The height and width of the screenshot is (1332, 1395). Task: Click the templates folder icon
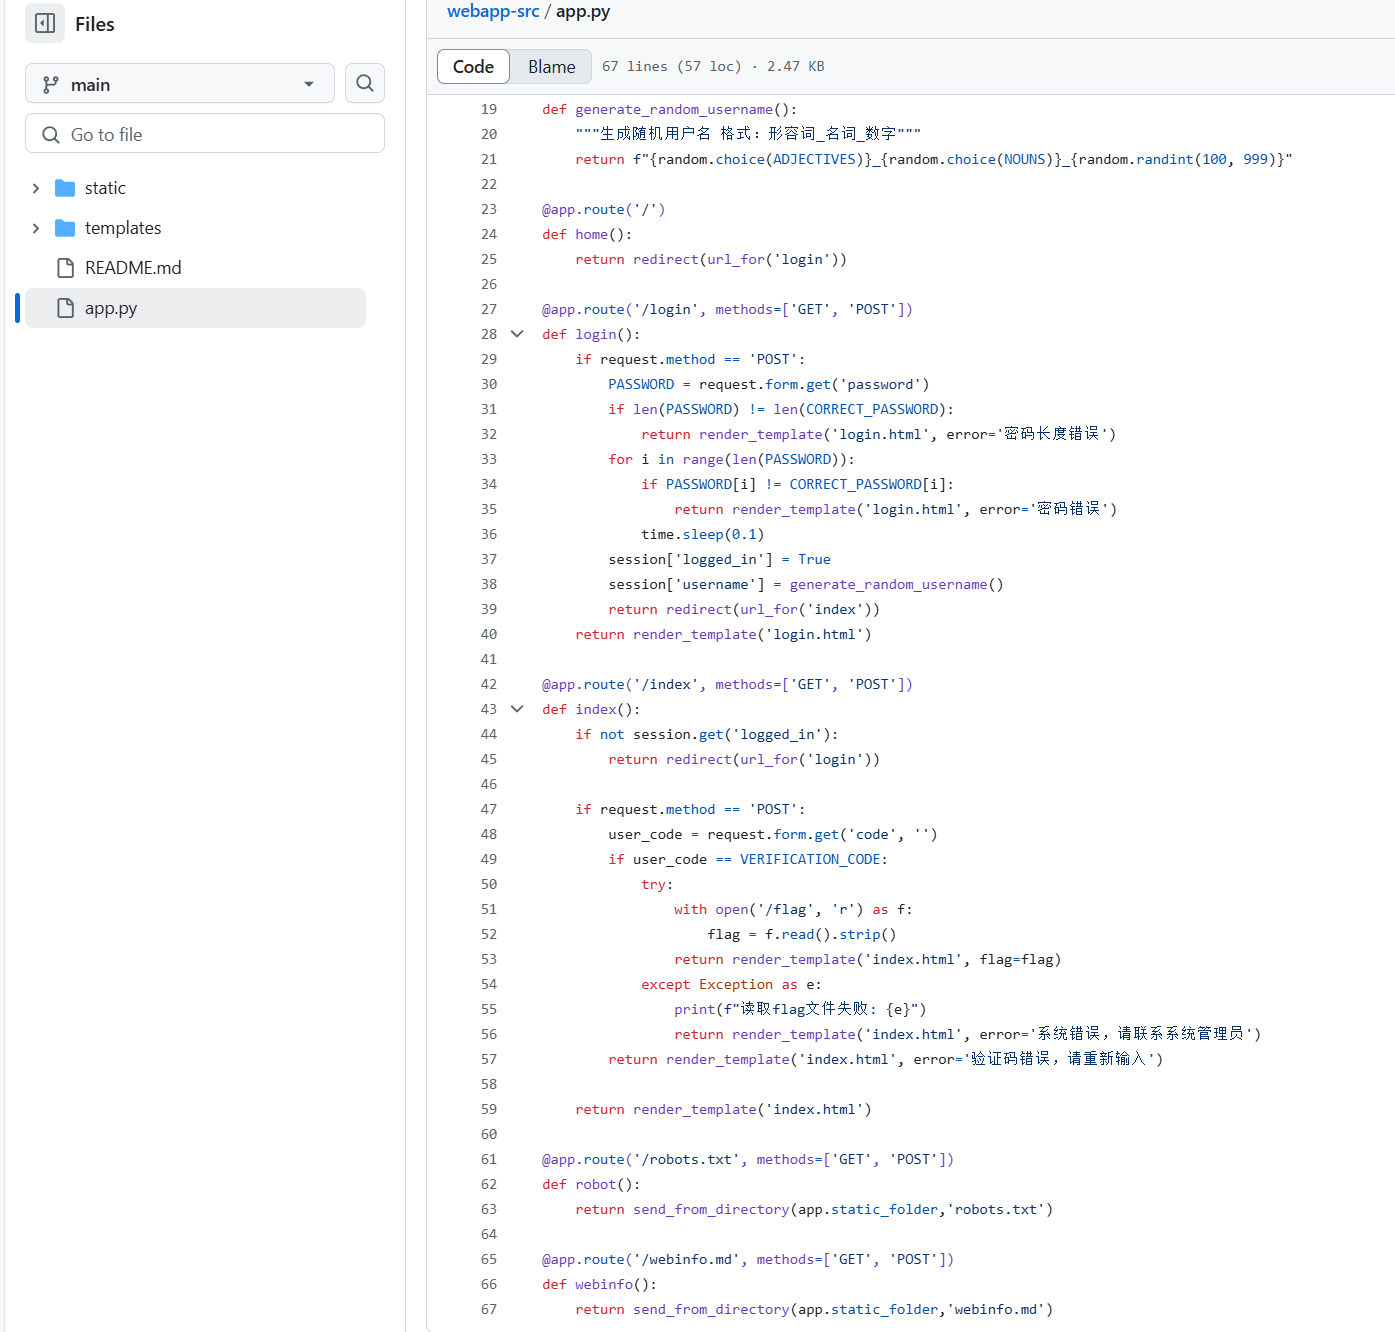65,228
